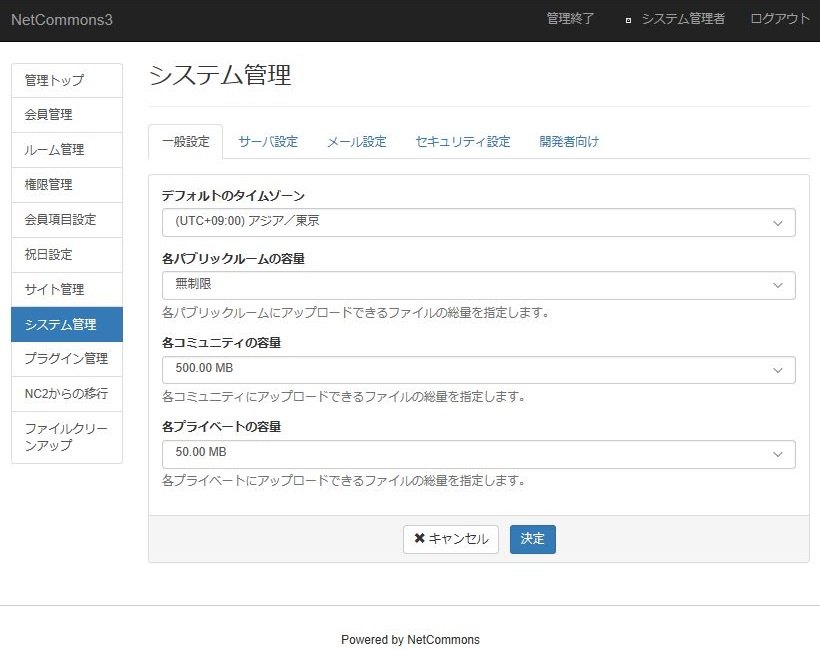Click the 決定 submit button
The height and width of the screenshot is (650, 820).
coord(532,539)
